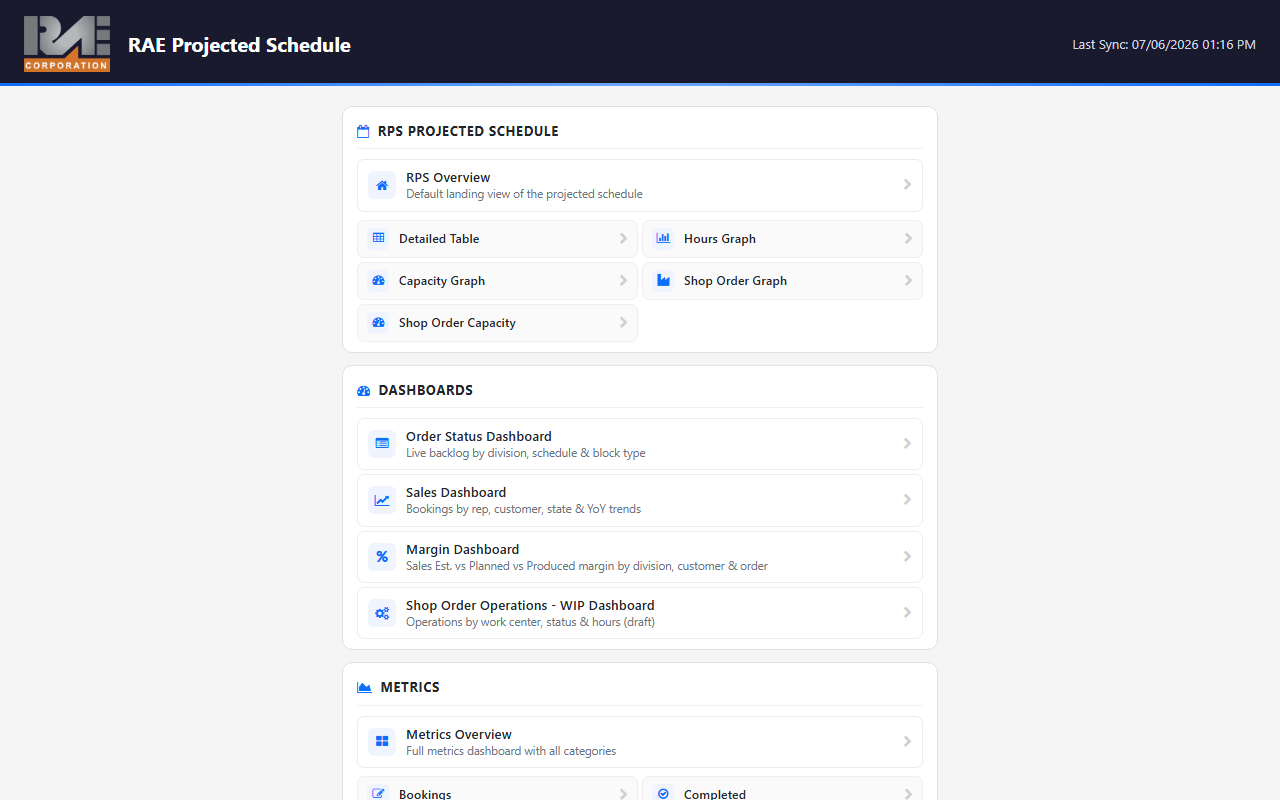The image size is (1280, 800).
Task: Click the RAE Projected Schedule title
Action: (x=239, y=45)
